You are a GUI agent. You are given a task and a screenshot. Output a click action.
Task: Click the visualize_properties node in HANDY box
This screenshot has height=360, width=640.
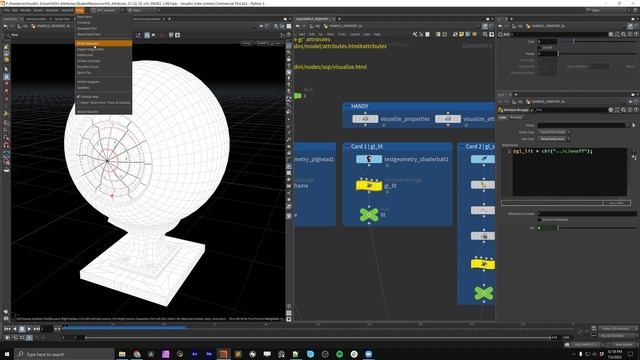coord(365,119)
